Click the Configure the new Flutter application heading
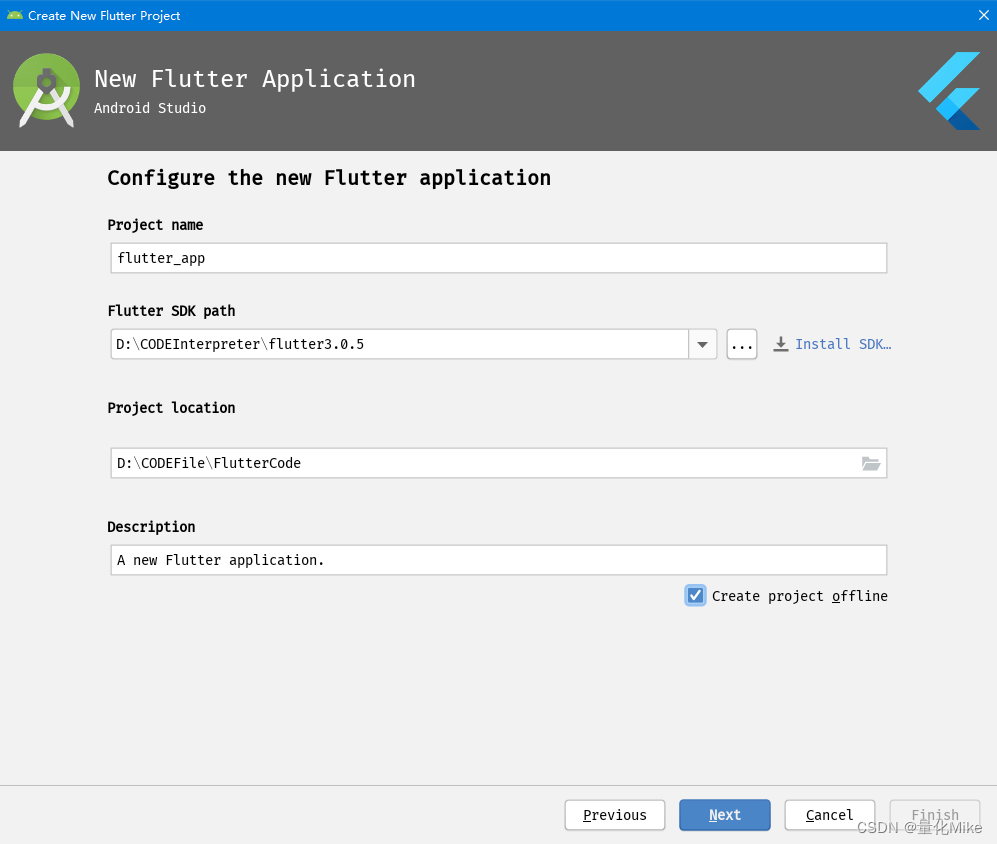The image size is (997, 844). (x=329, y=178)
